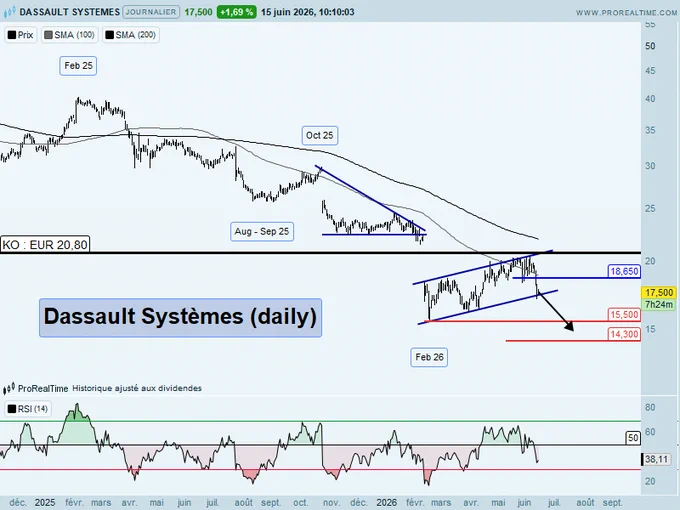Screen dimensions: 680x510
Task: Click the SMA (200) legend button
Action: tap(131, 35)
